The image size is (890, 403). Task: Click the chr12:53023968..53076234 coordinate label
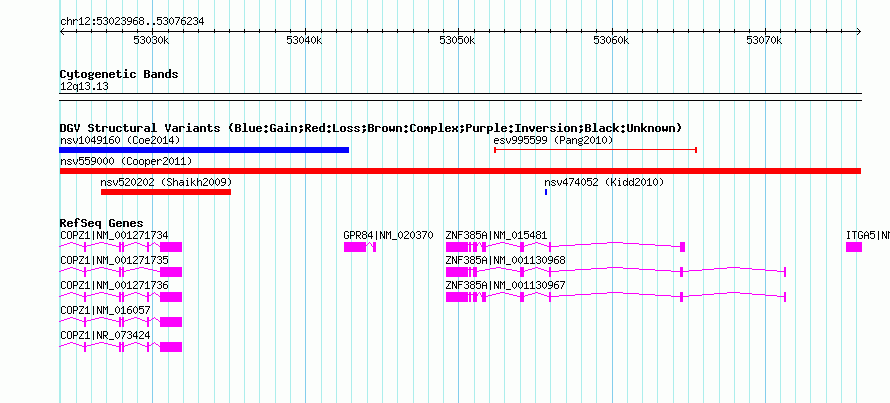(x=132, y=22)
